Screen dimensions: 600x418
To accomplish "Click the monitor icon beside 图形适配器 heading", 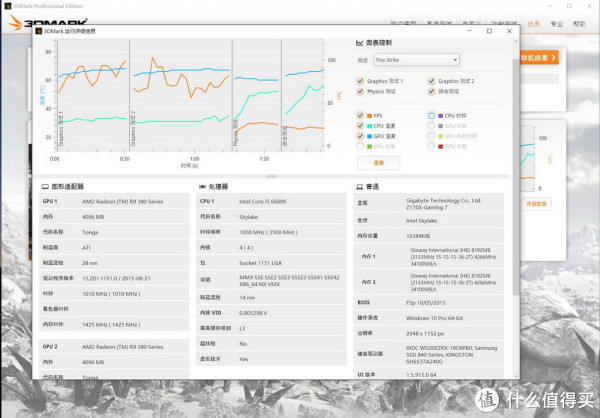I will [45, 186].
